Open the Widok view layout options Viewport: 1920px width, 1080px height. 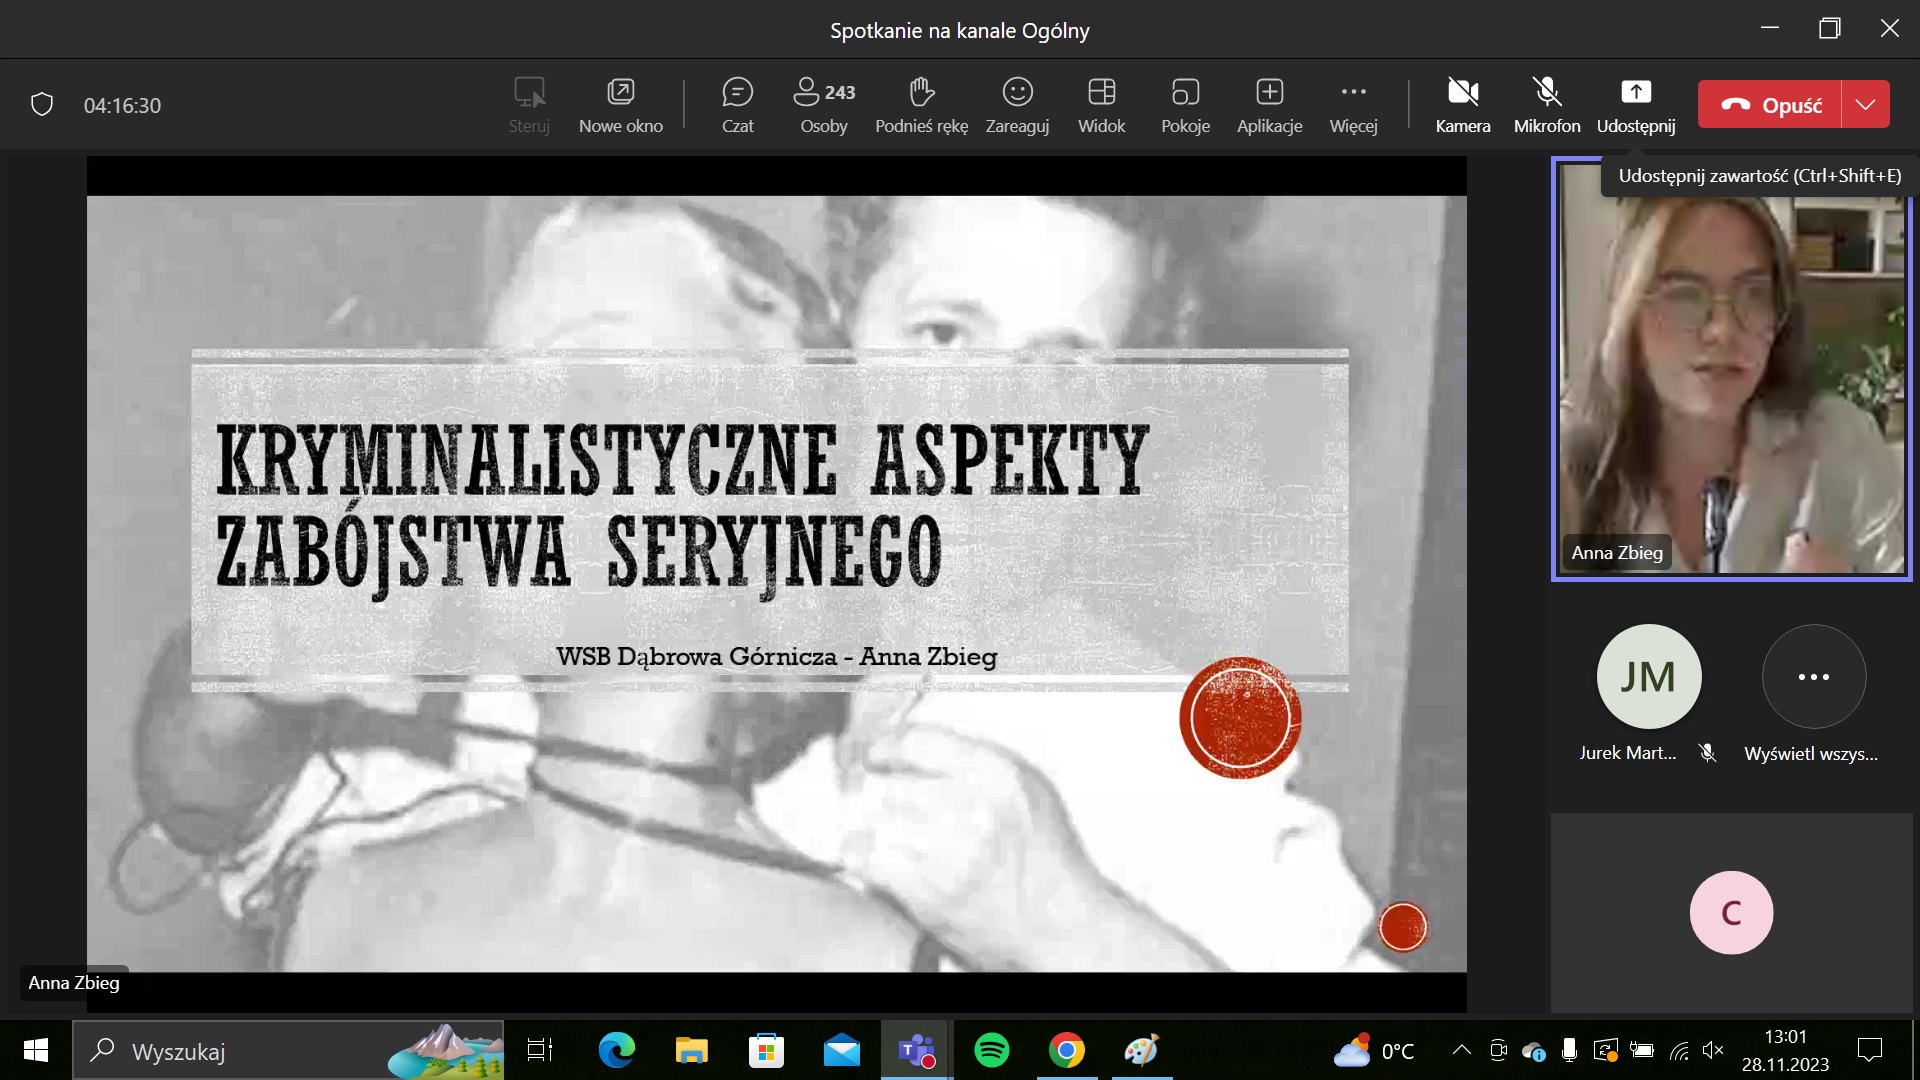(1101, 104)
